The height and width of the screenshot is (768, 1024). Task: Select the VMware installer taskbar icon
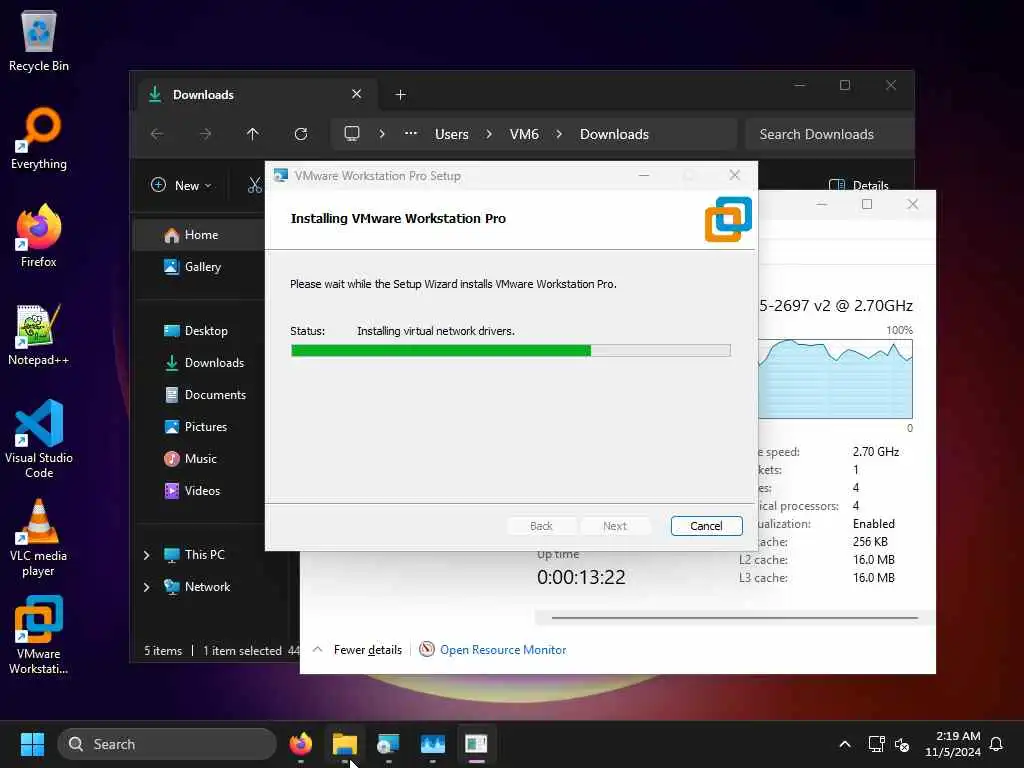click(389, 744)
